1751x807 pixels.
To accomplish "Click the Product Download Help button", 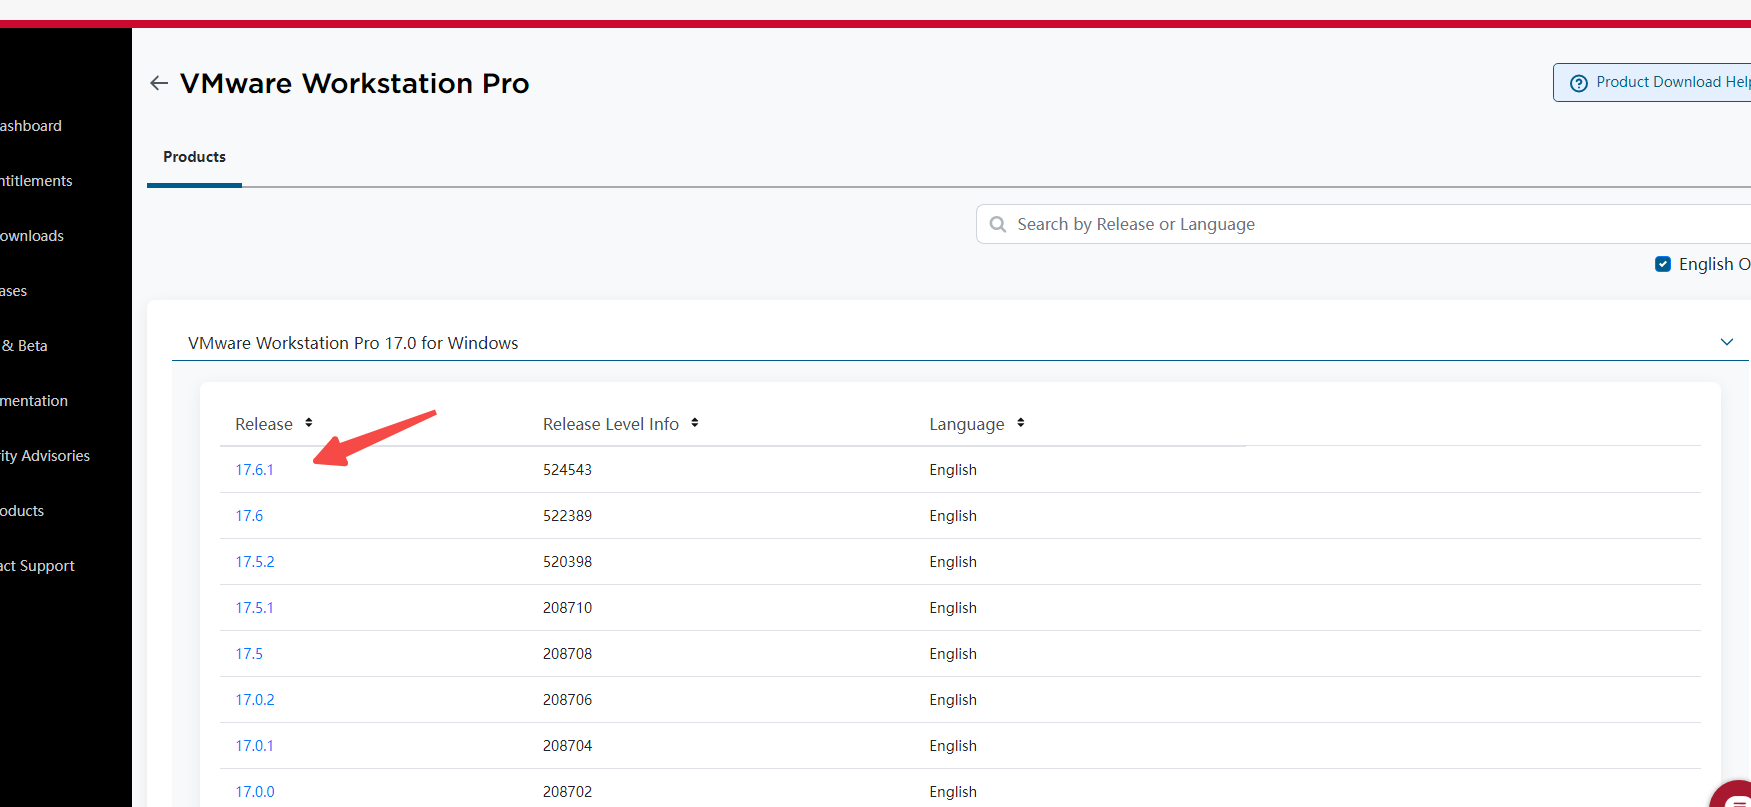I will pyautogui.click(x=1652, y=82).
